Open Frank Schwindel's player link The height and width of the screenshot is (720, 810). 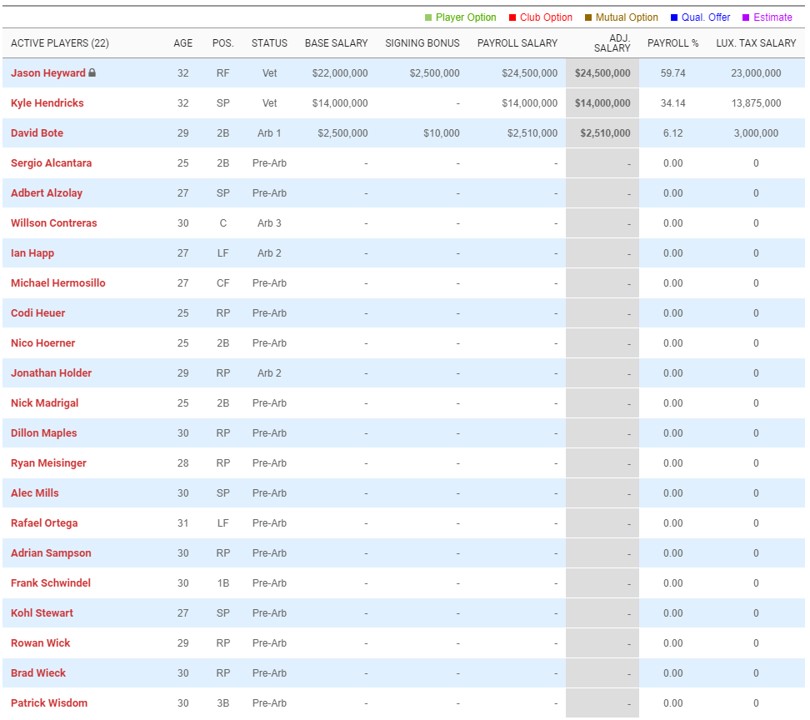pos(51,583)
